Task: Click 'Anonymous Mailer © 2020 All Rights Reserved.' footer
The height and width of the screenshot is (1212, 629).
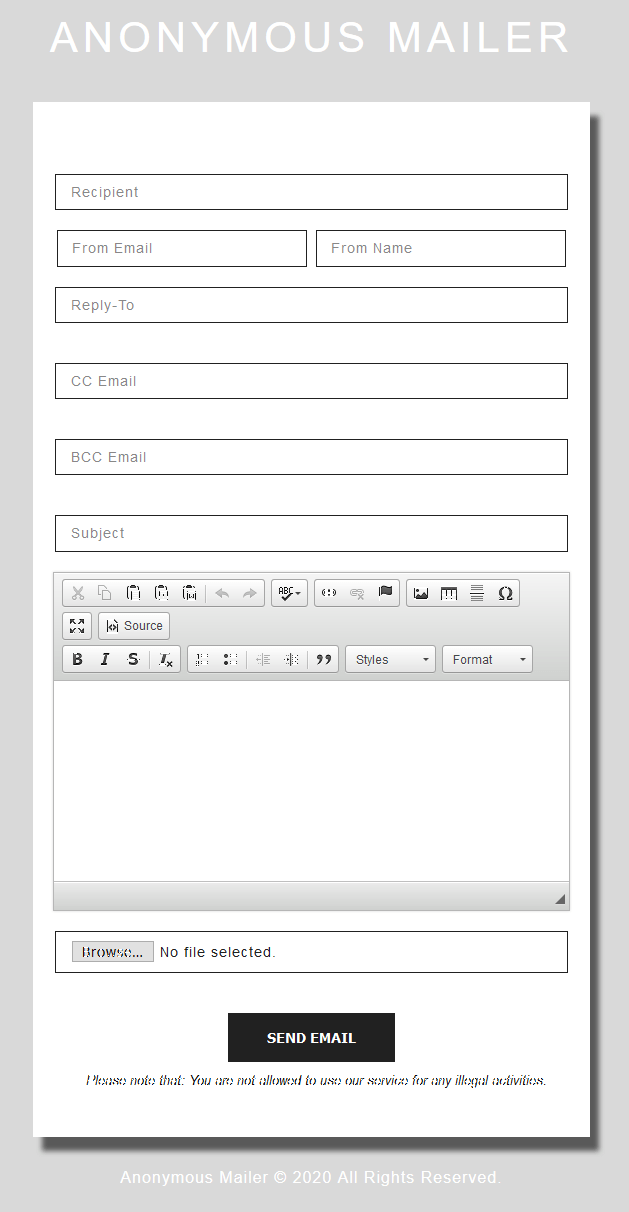Action: 310,1178
